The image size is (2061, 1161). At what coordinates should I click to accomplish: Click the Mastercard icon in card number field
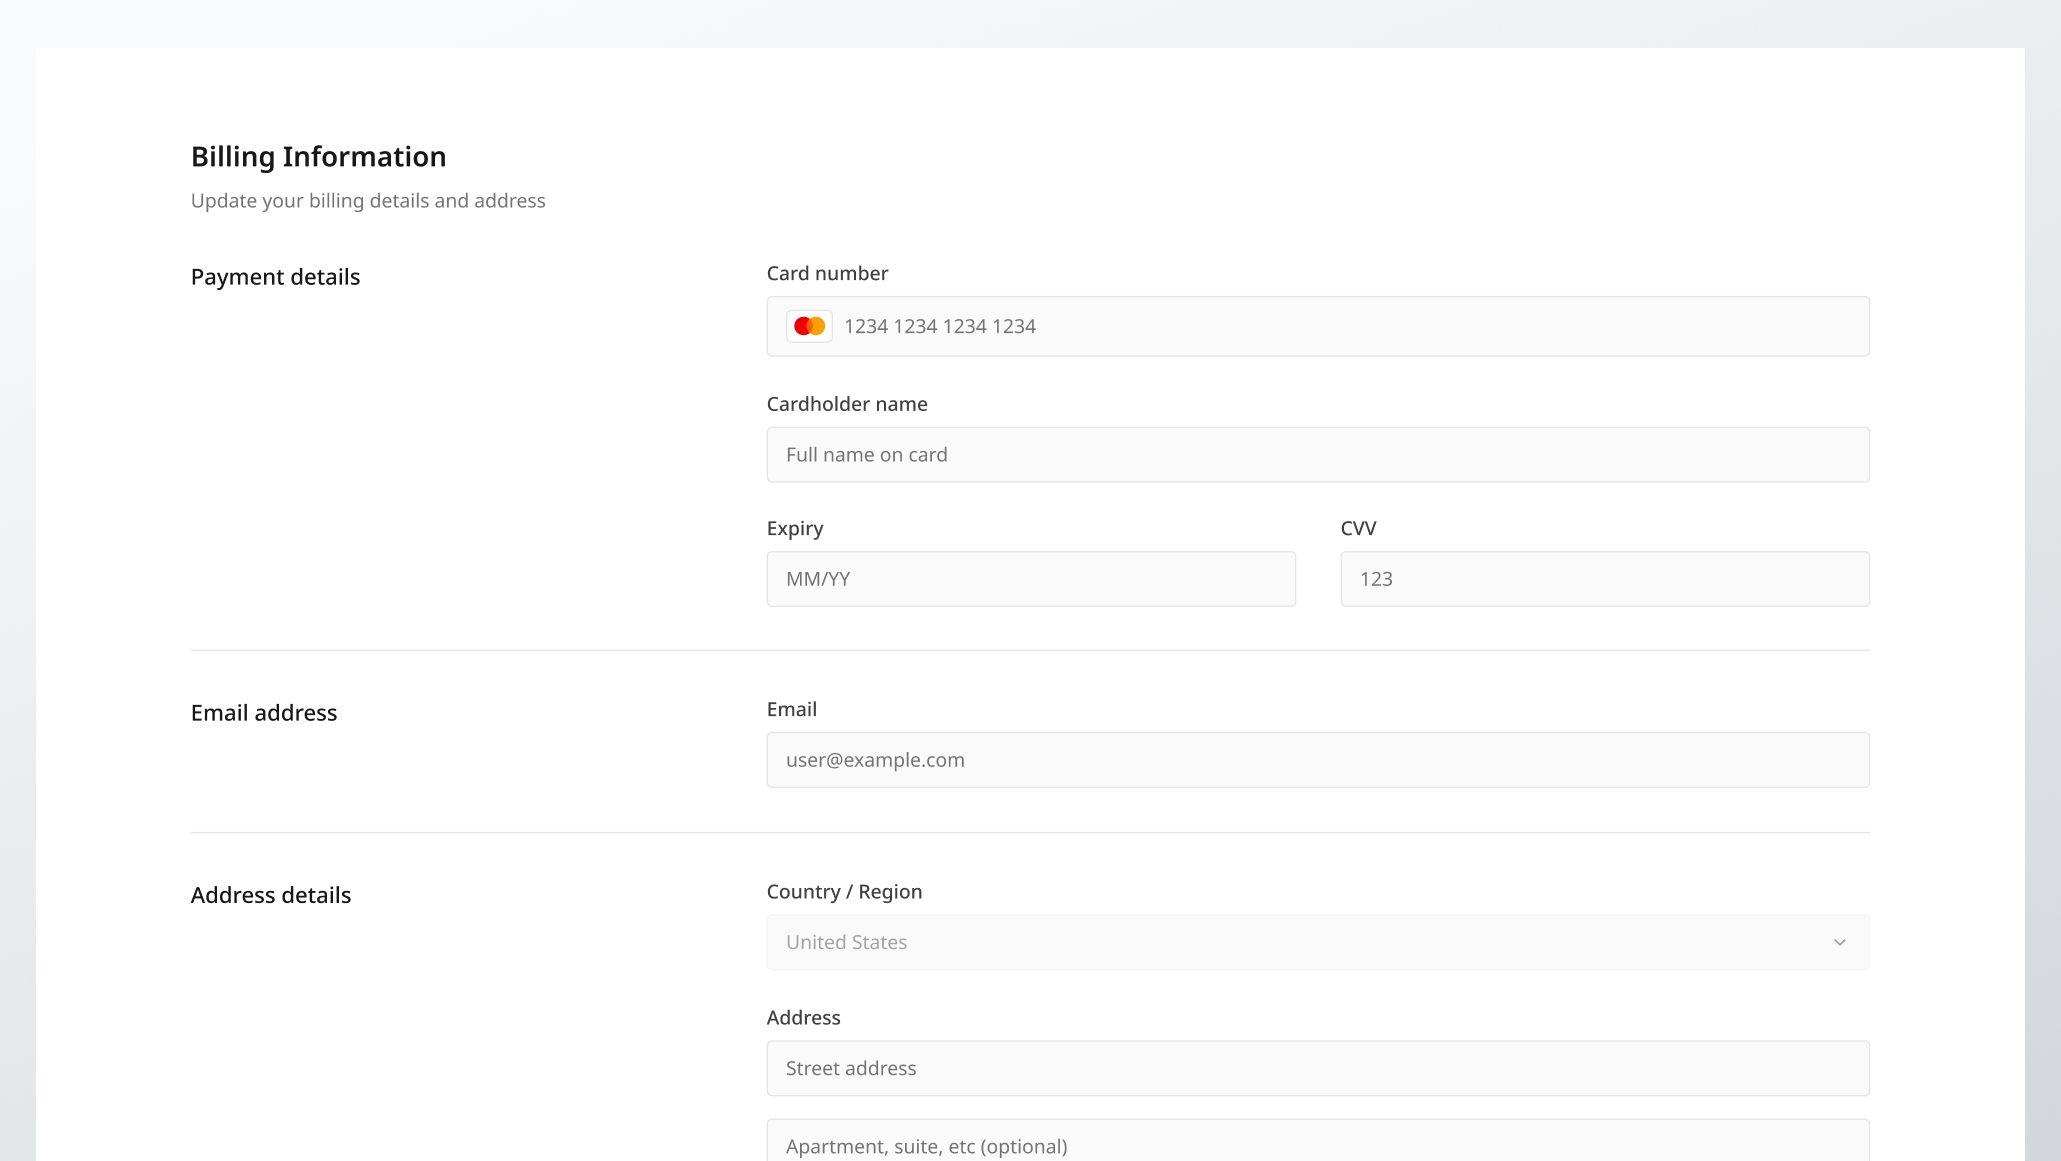click(809, 326)
